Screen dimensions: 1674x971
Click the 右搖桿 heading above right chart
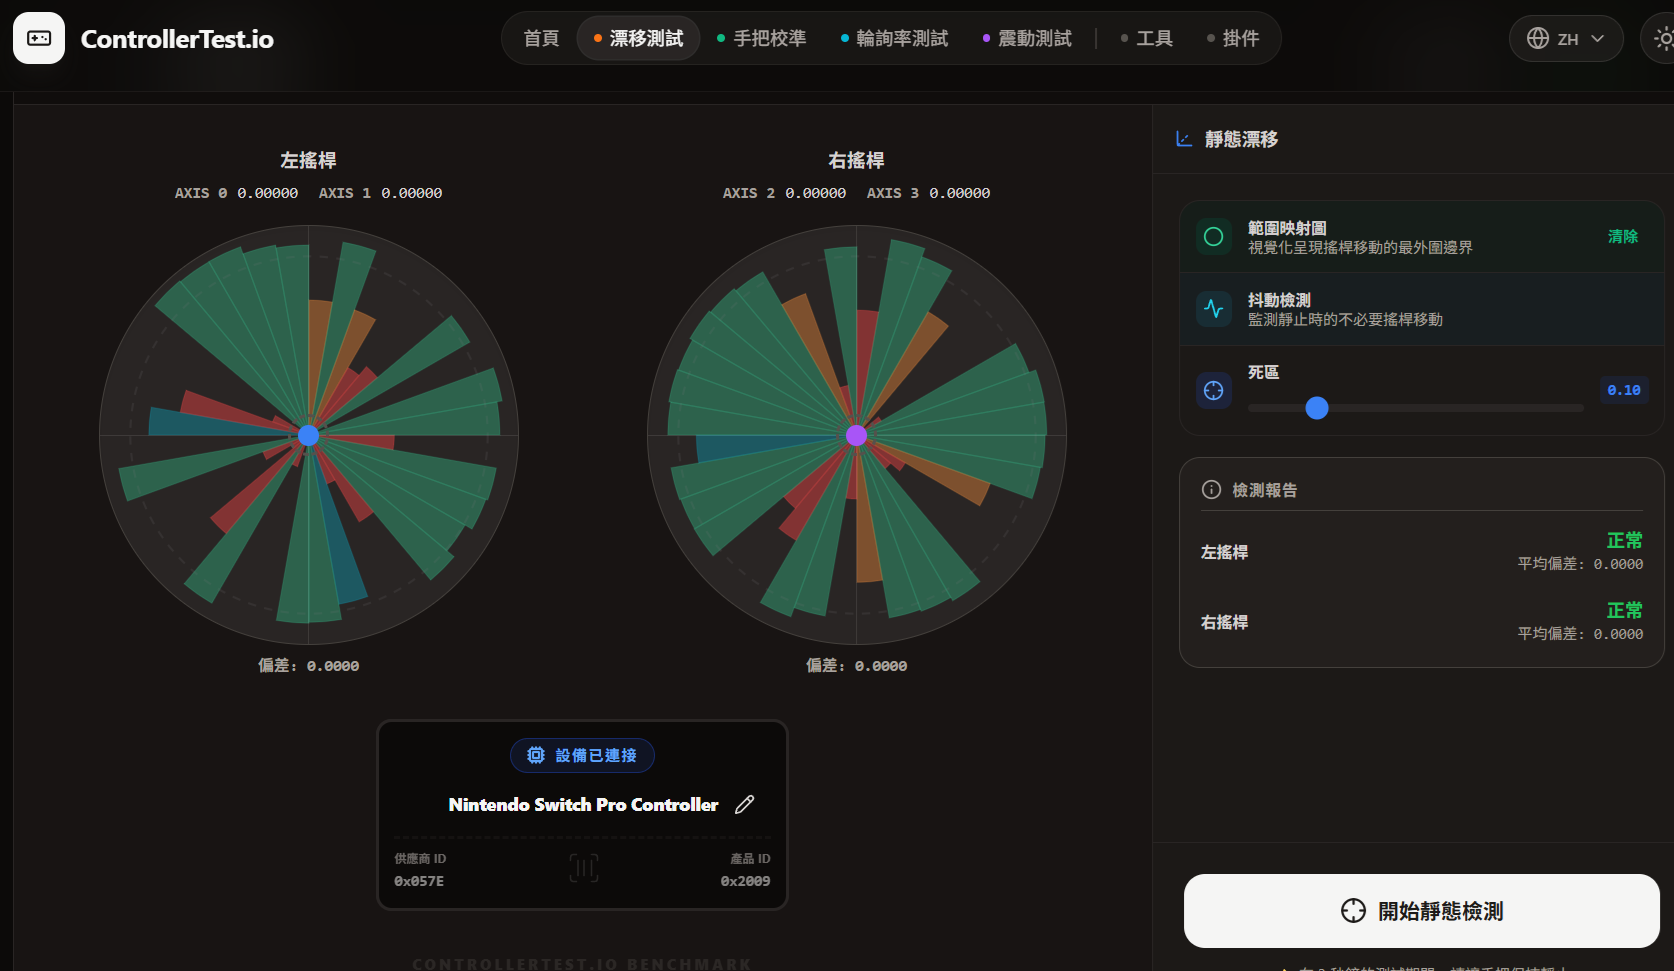coord(856,160)
